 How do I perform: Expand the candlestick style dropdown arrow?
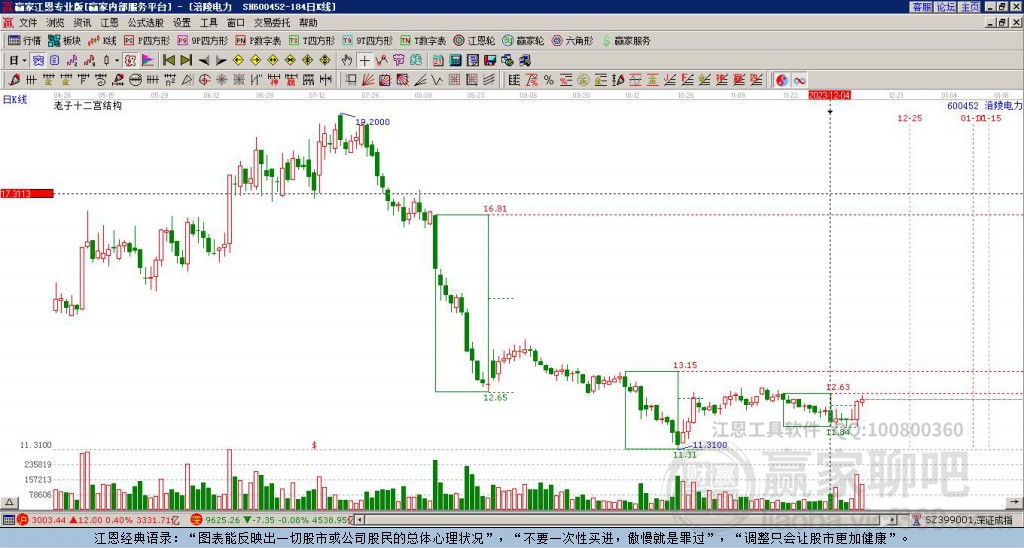[117, 61]
